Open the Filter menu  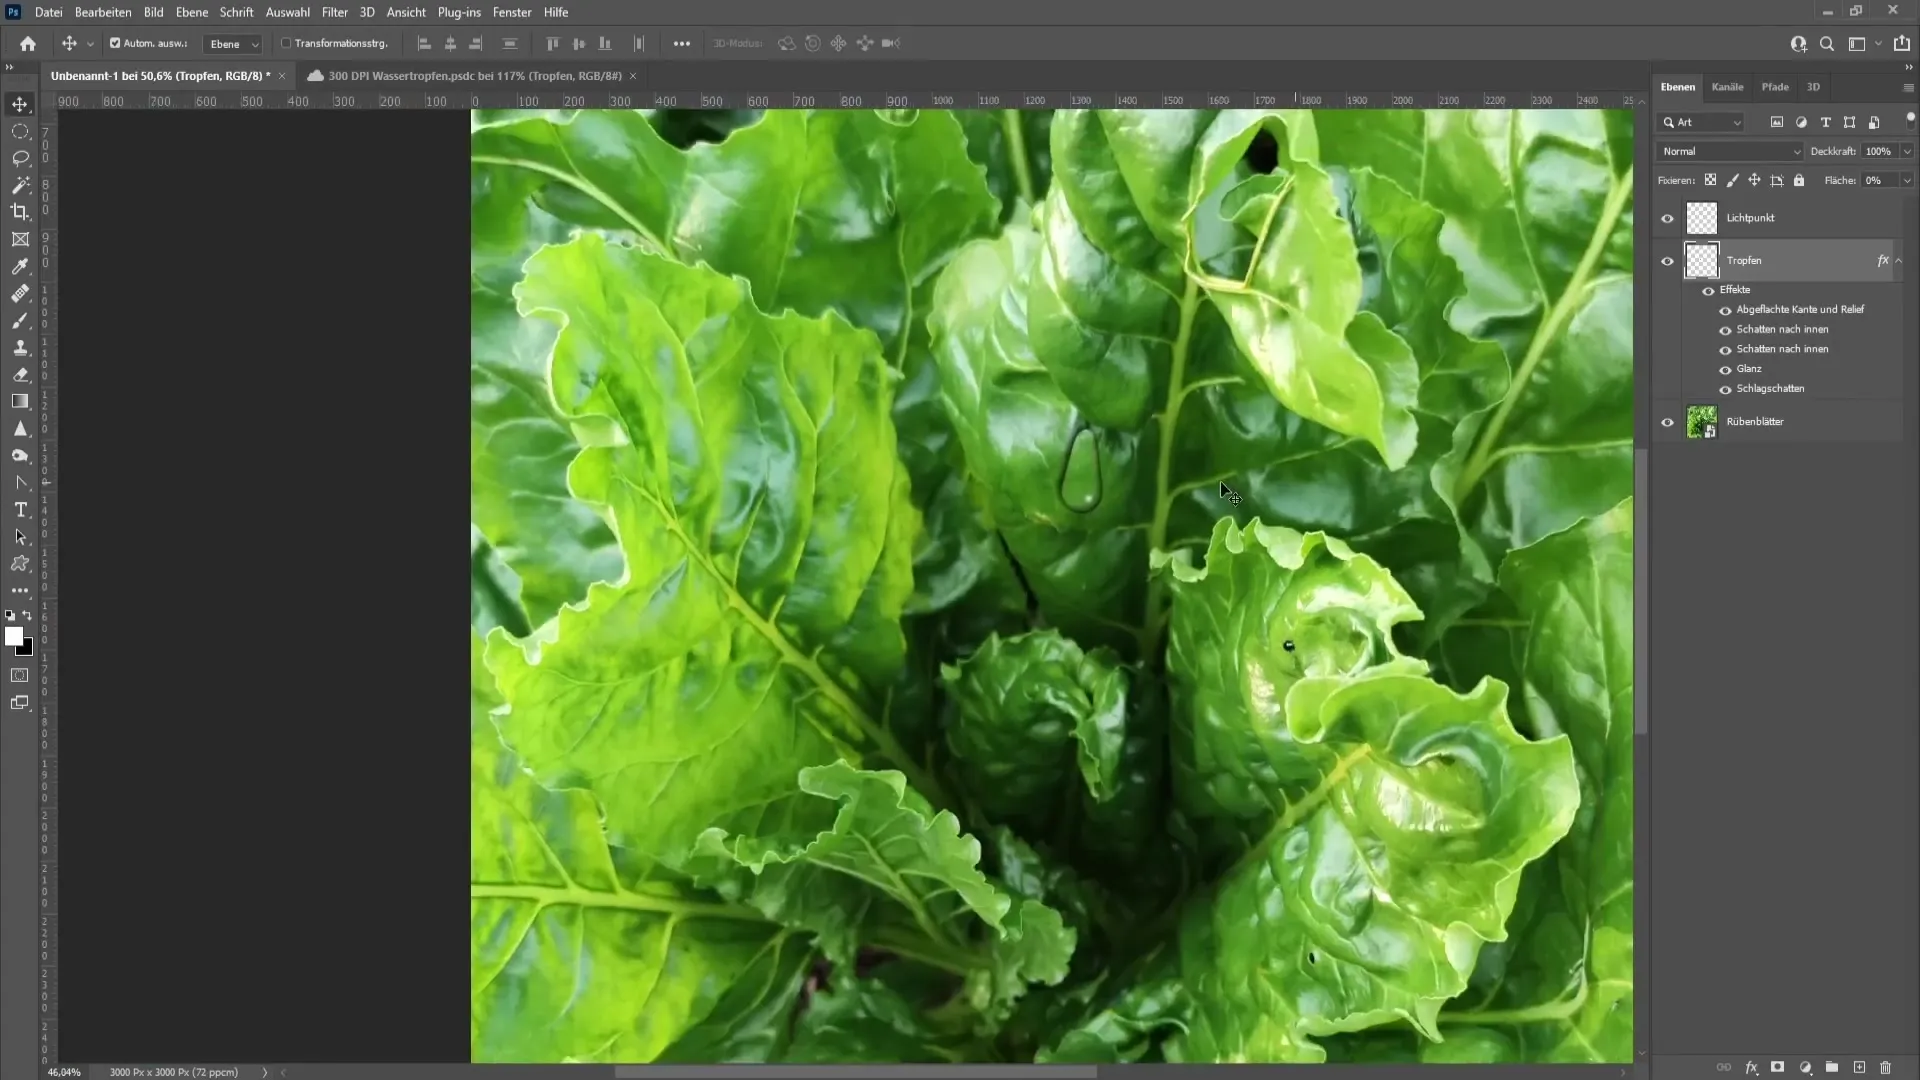(x=335, y=12)
